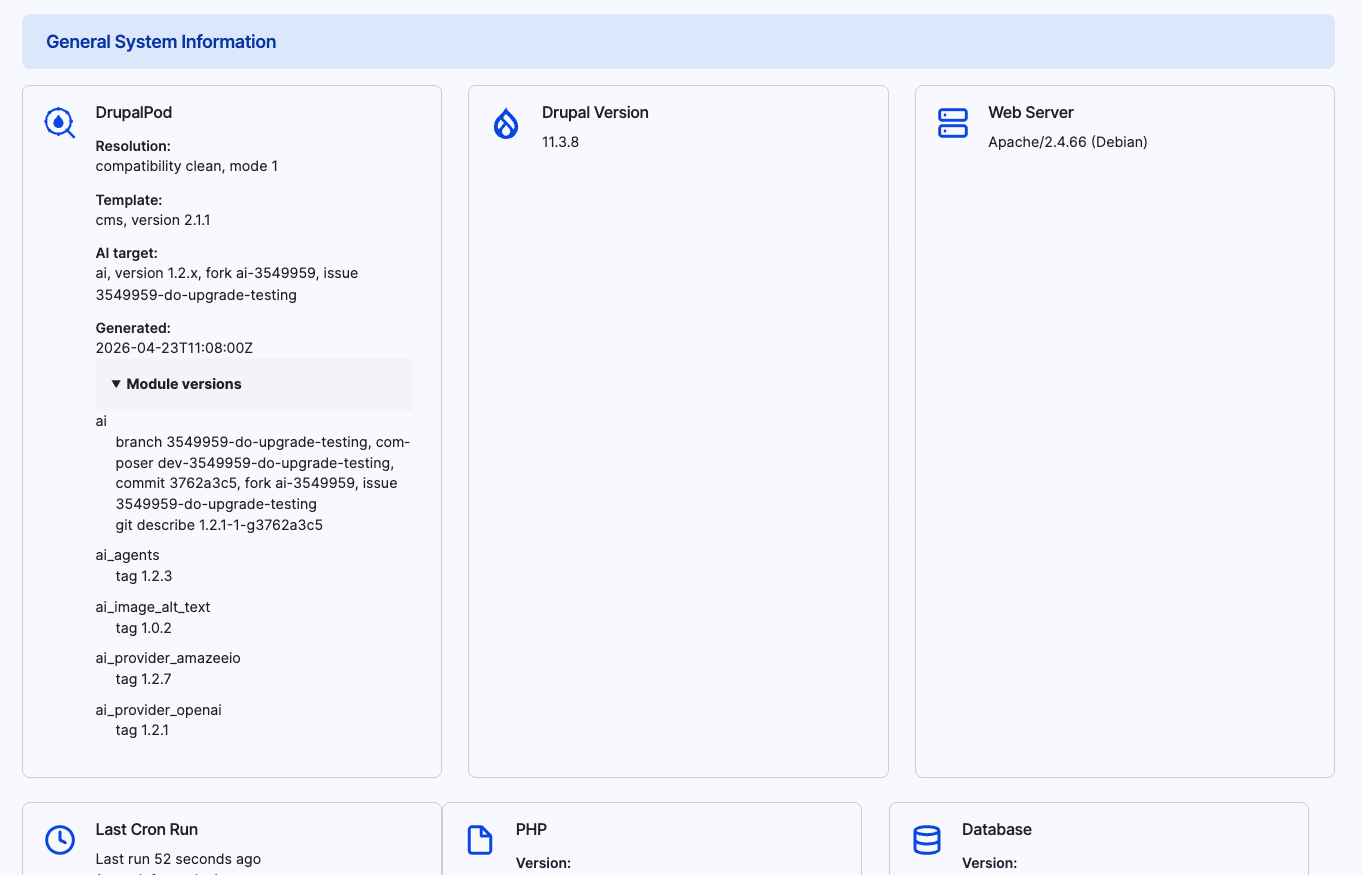1363x875 pixels.
Task: Click Version: label in Database card
Action: pyautogui.click(x=989, y=863)
